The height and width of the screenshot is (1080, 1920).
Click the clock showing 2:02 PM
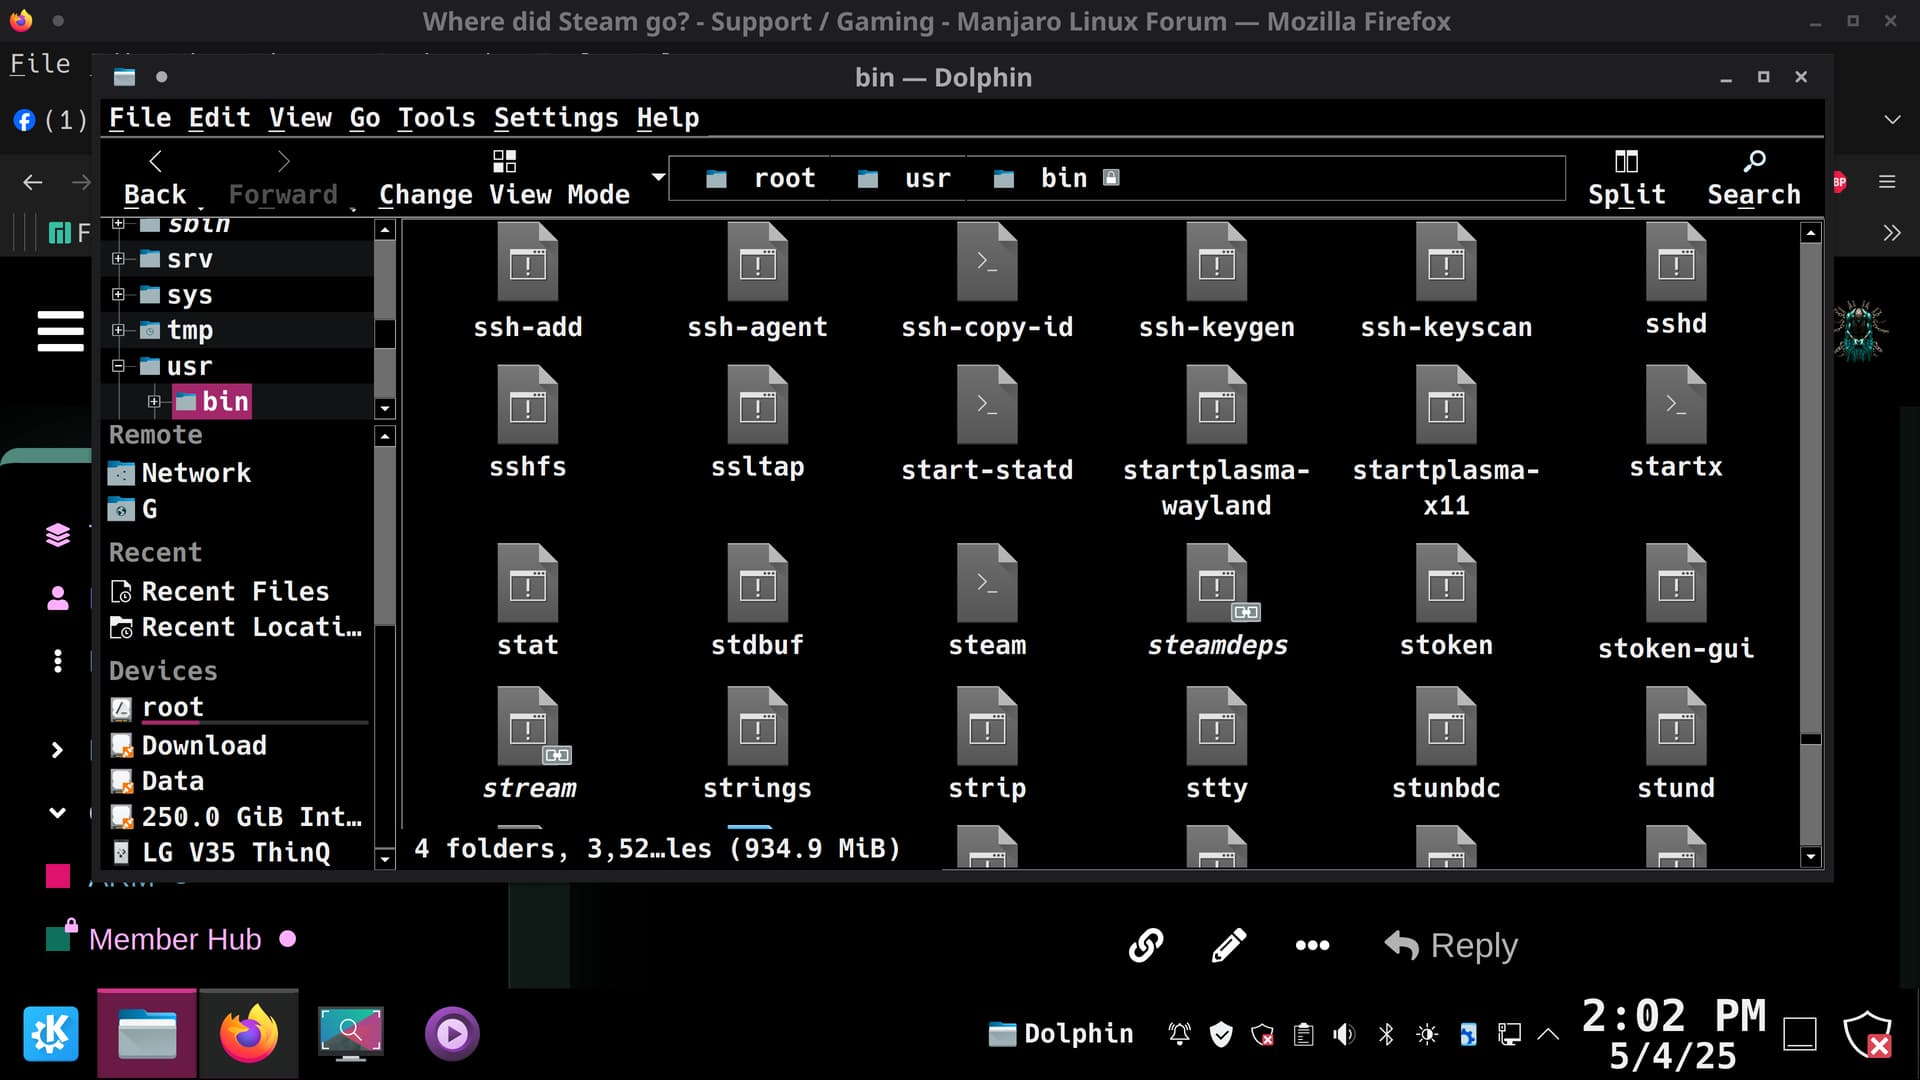pos(1673,1015)
